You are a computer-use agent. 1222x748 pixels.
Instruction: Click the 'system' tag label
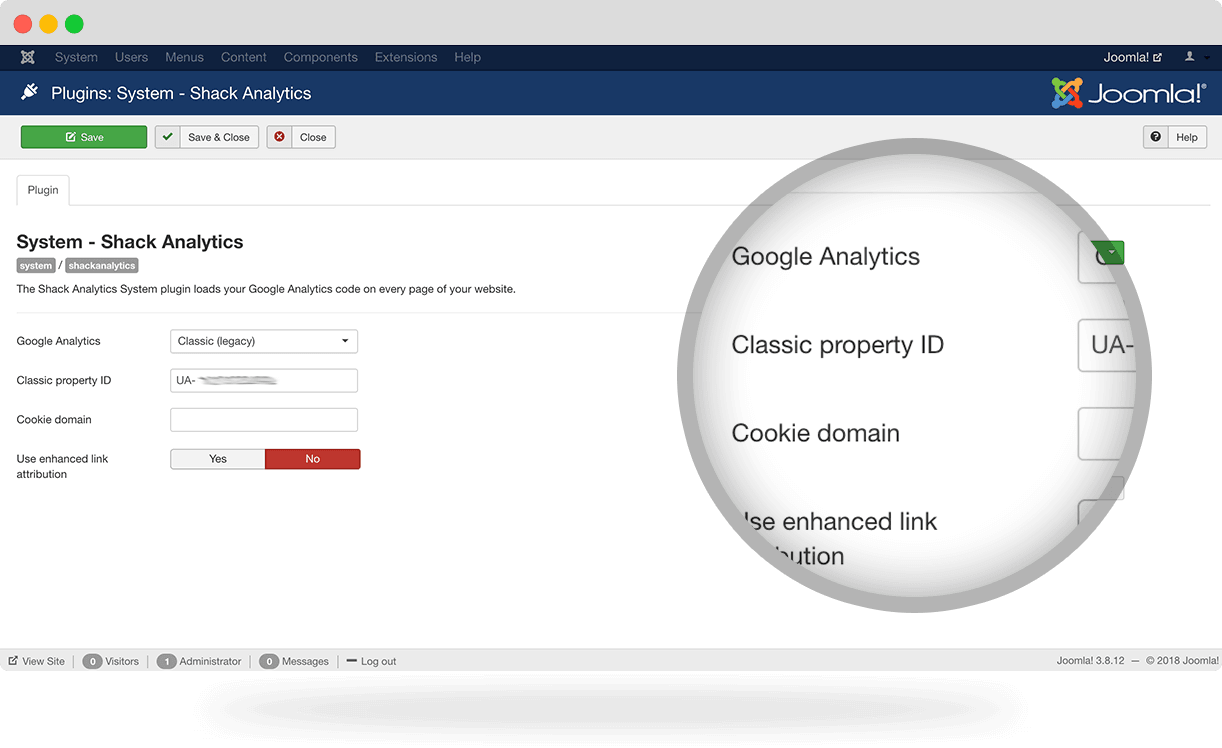[36, 266]
